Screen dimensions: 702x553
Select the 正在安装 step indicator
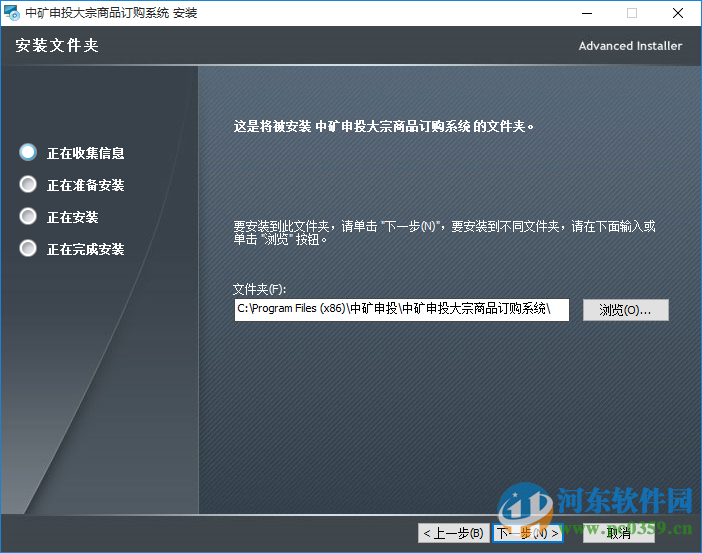point(28,216)
